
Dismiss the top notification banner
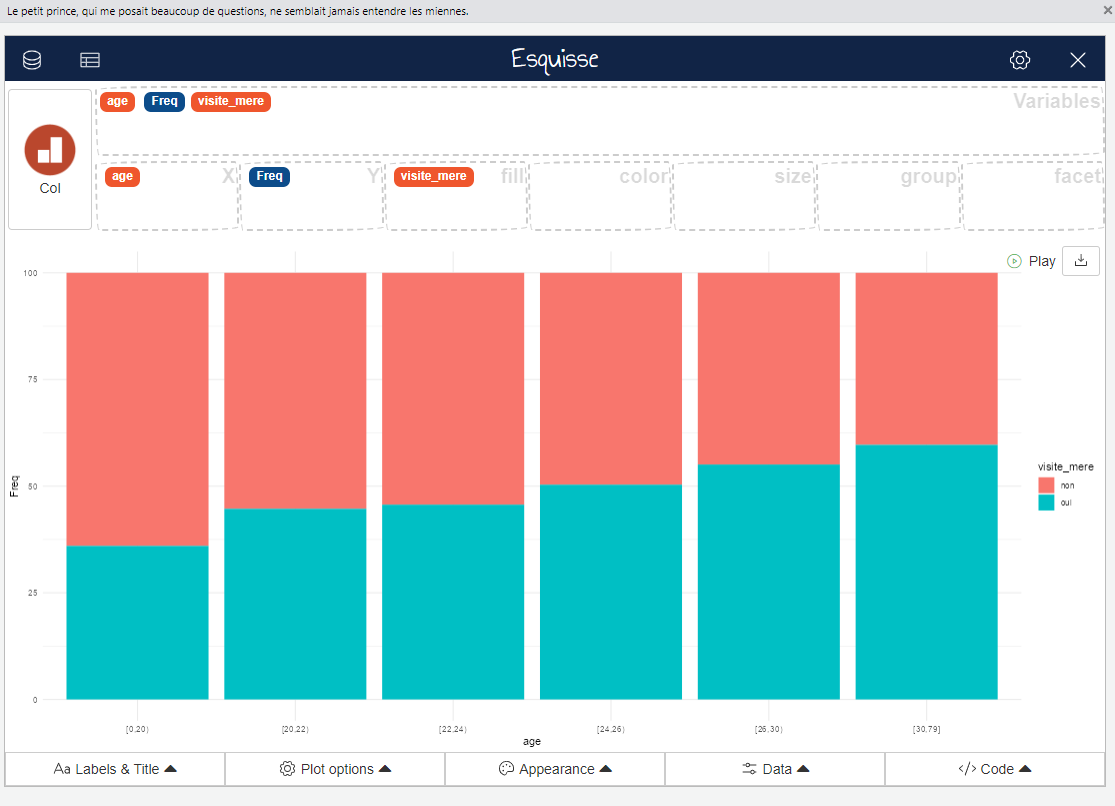1107,10
